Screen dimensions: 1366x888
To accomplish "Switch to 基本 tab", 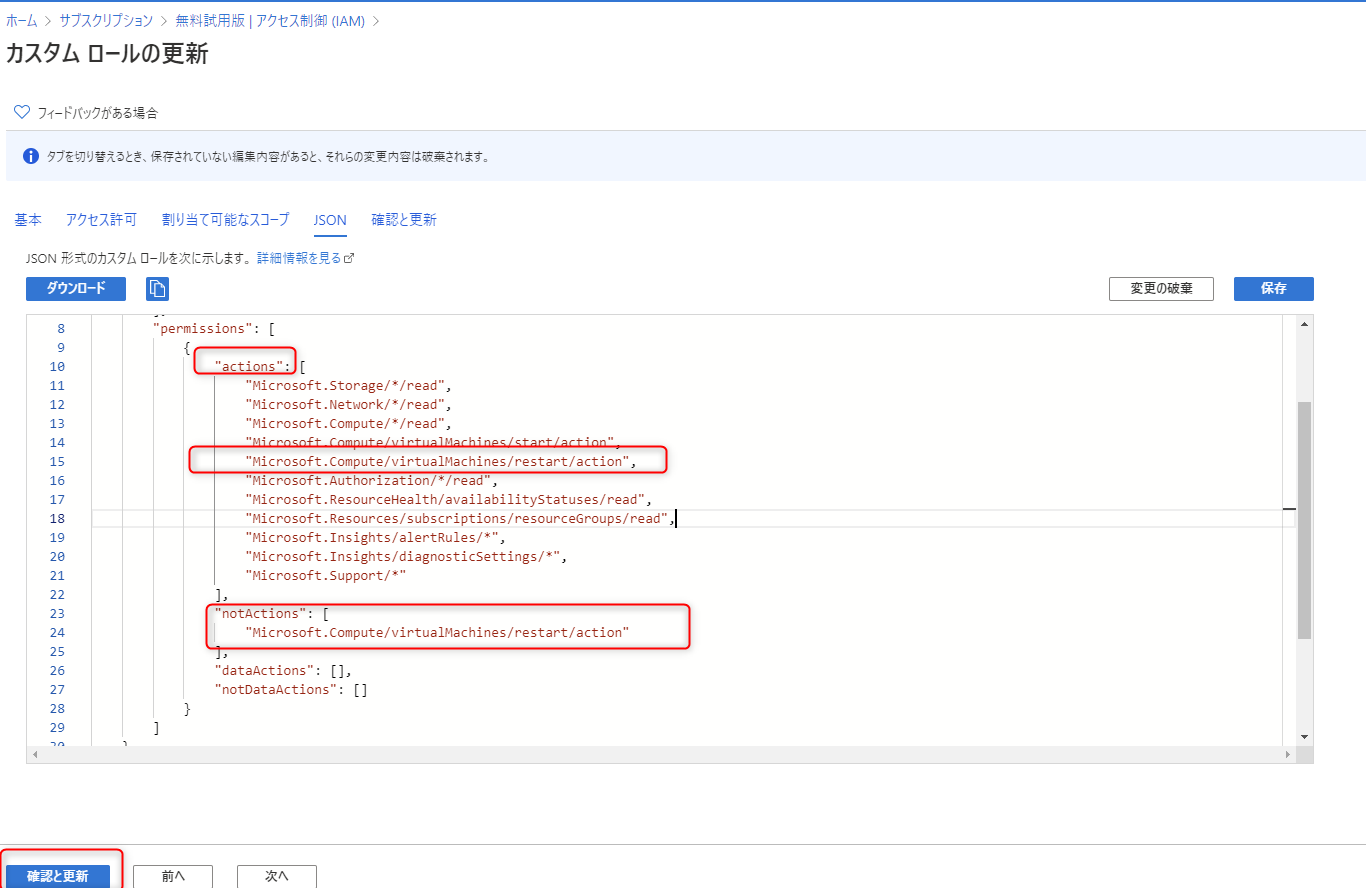I will 28,220.
